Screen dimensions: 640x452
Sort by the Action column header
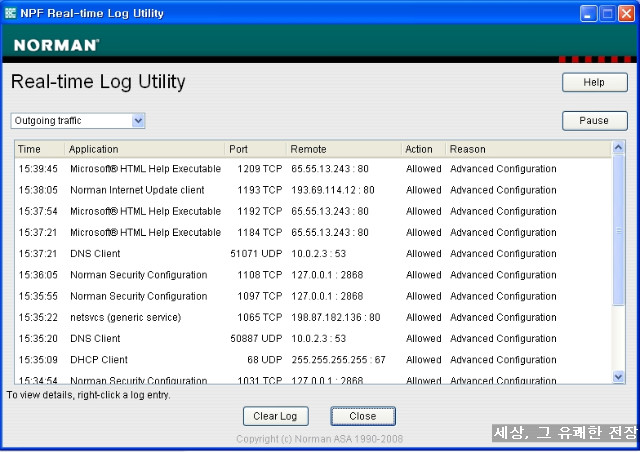(423, 149)
